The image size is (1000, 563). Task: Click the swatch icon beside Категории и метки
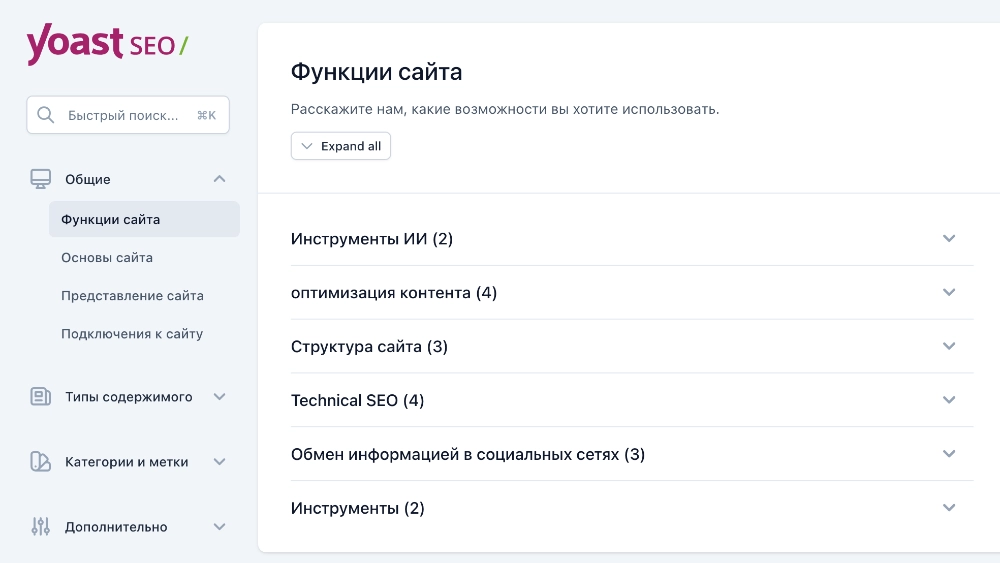pos(41,462)
